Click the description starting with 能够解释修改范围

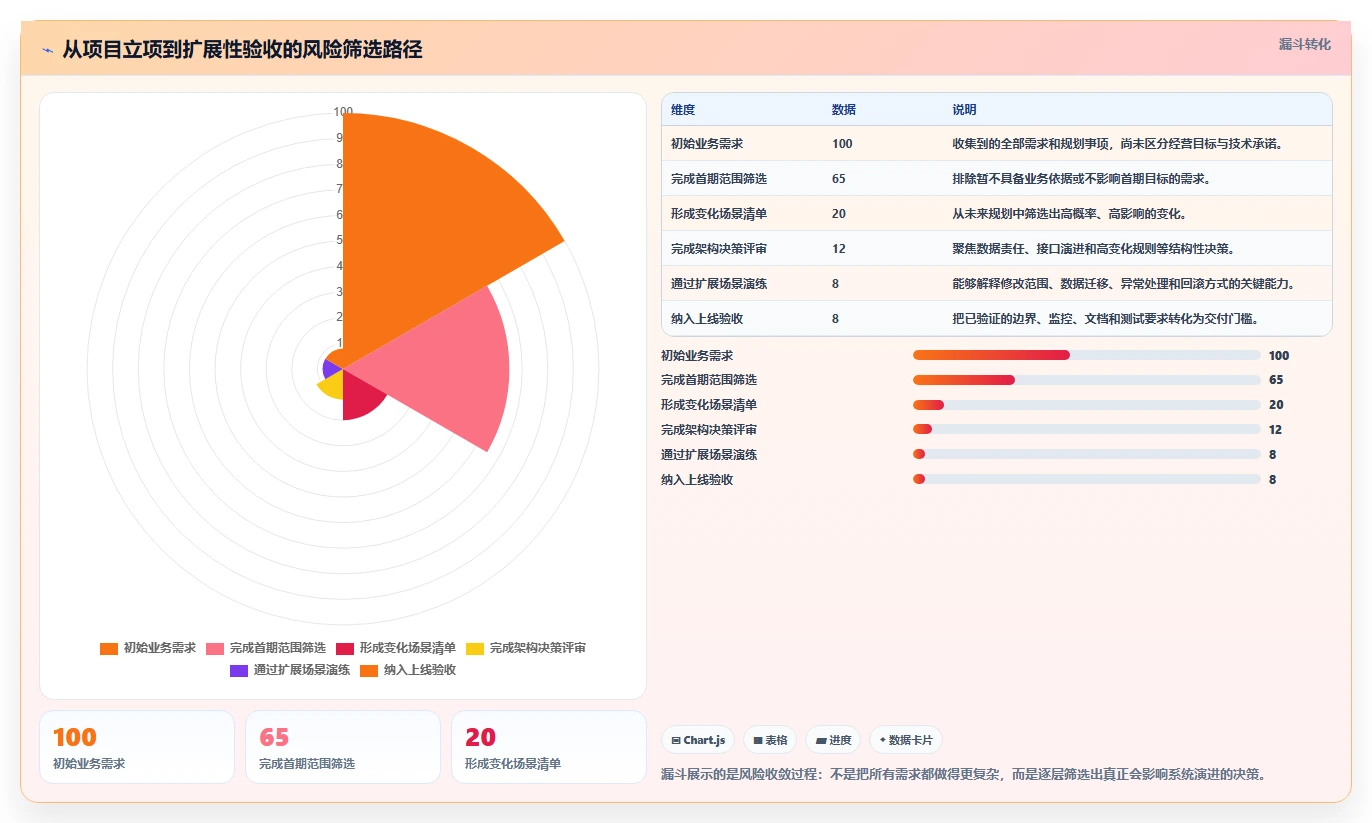pos(1124,284)
